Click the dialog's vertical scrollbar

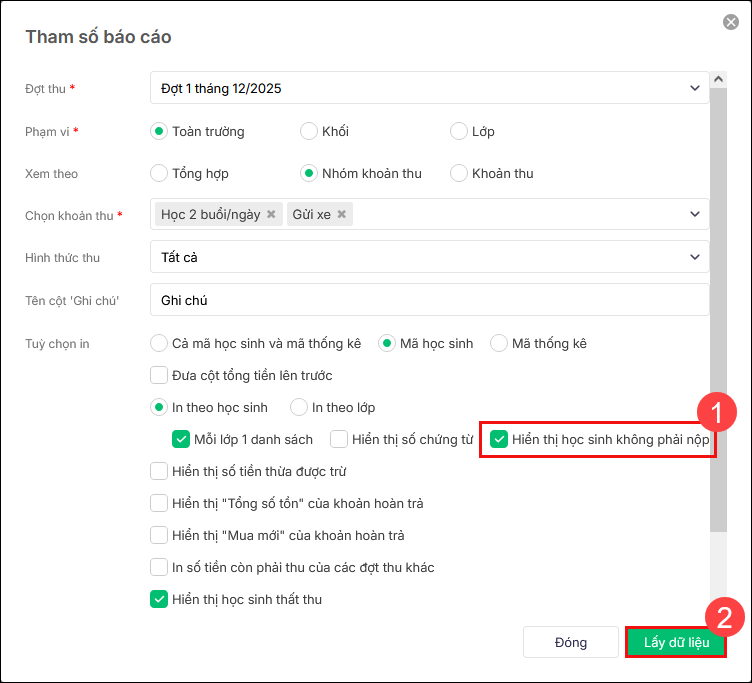tap(718, 300)
